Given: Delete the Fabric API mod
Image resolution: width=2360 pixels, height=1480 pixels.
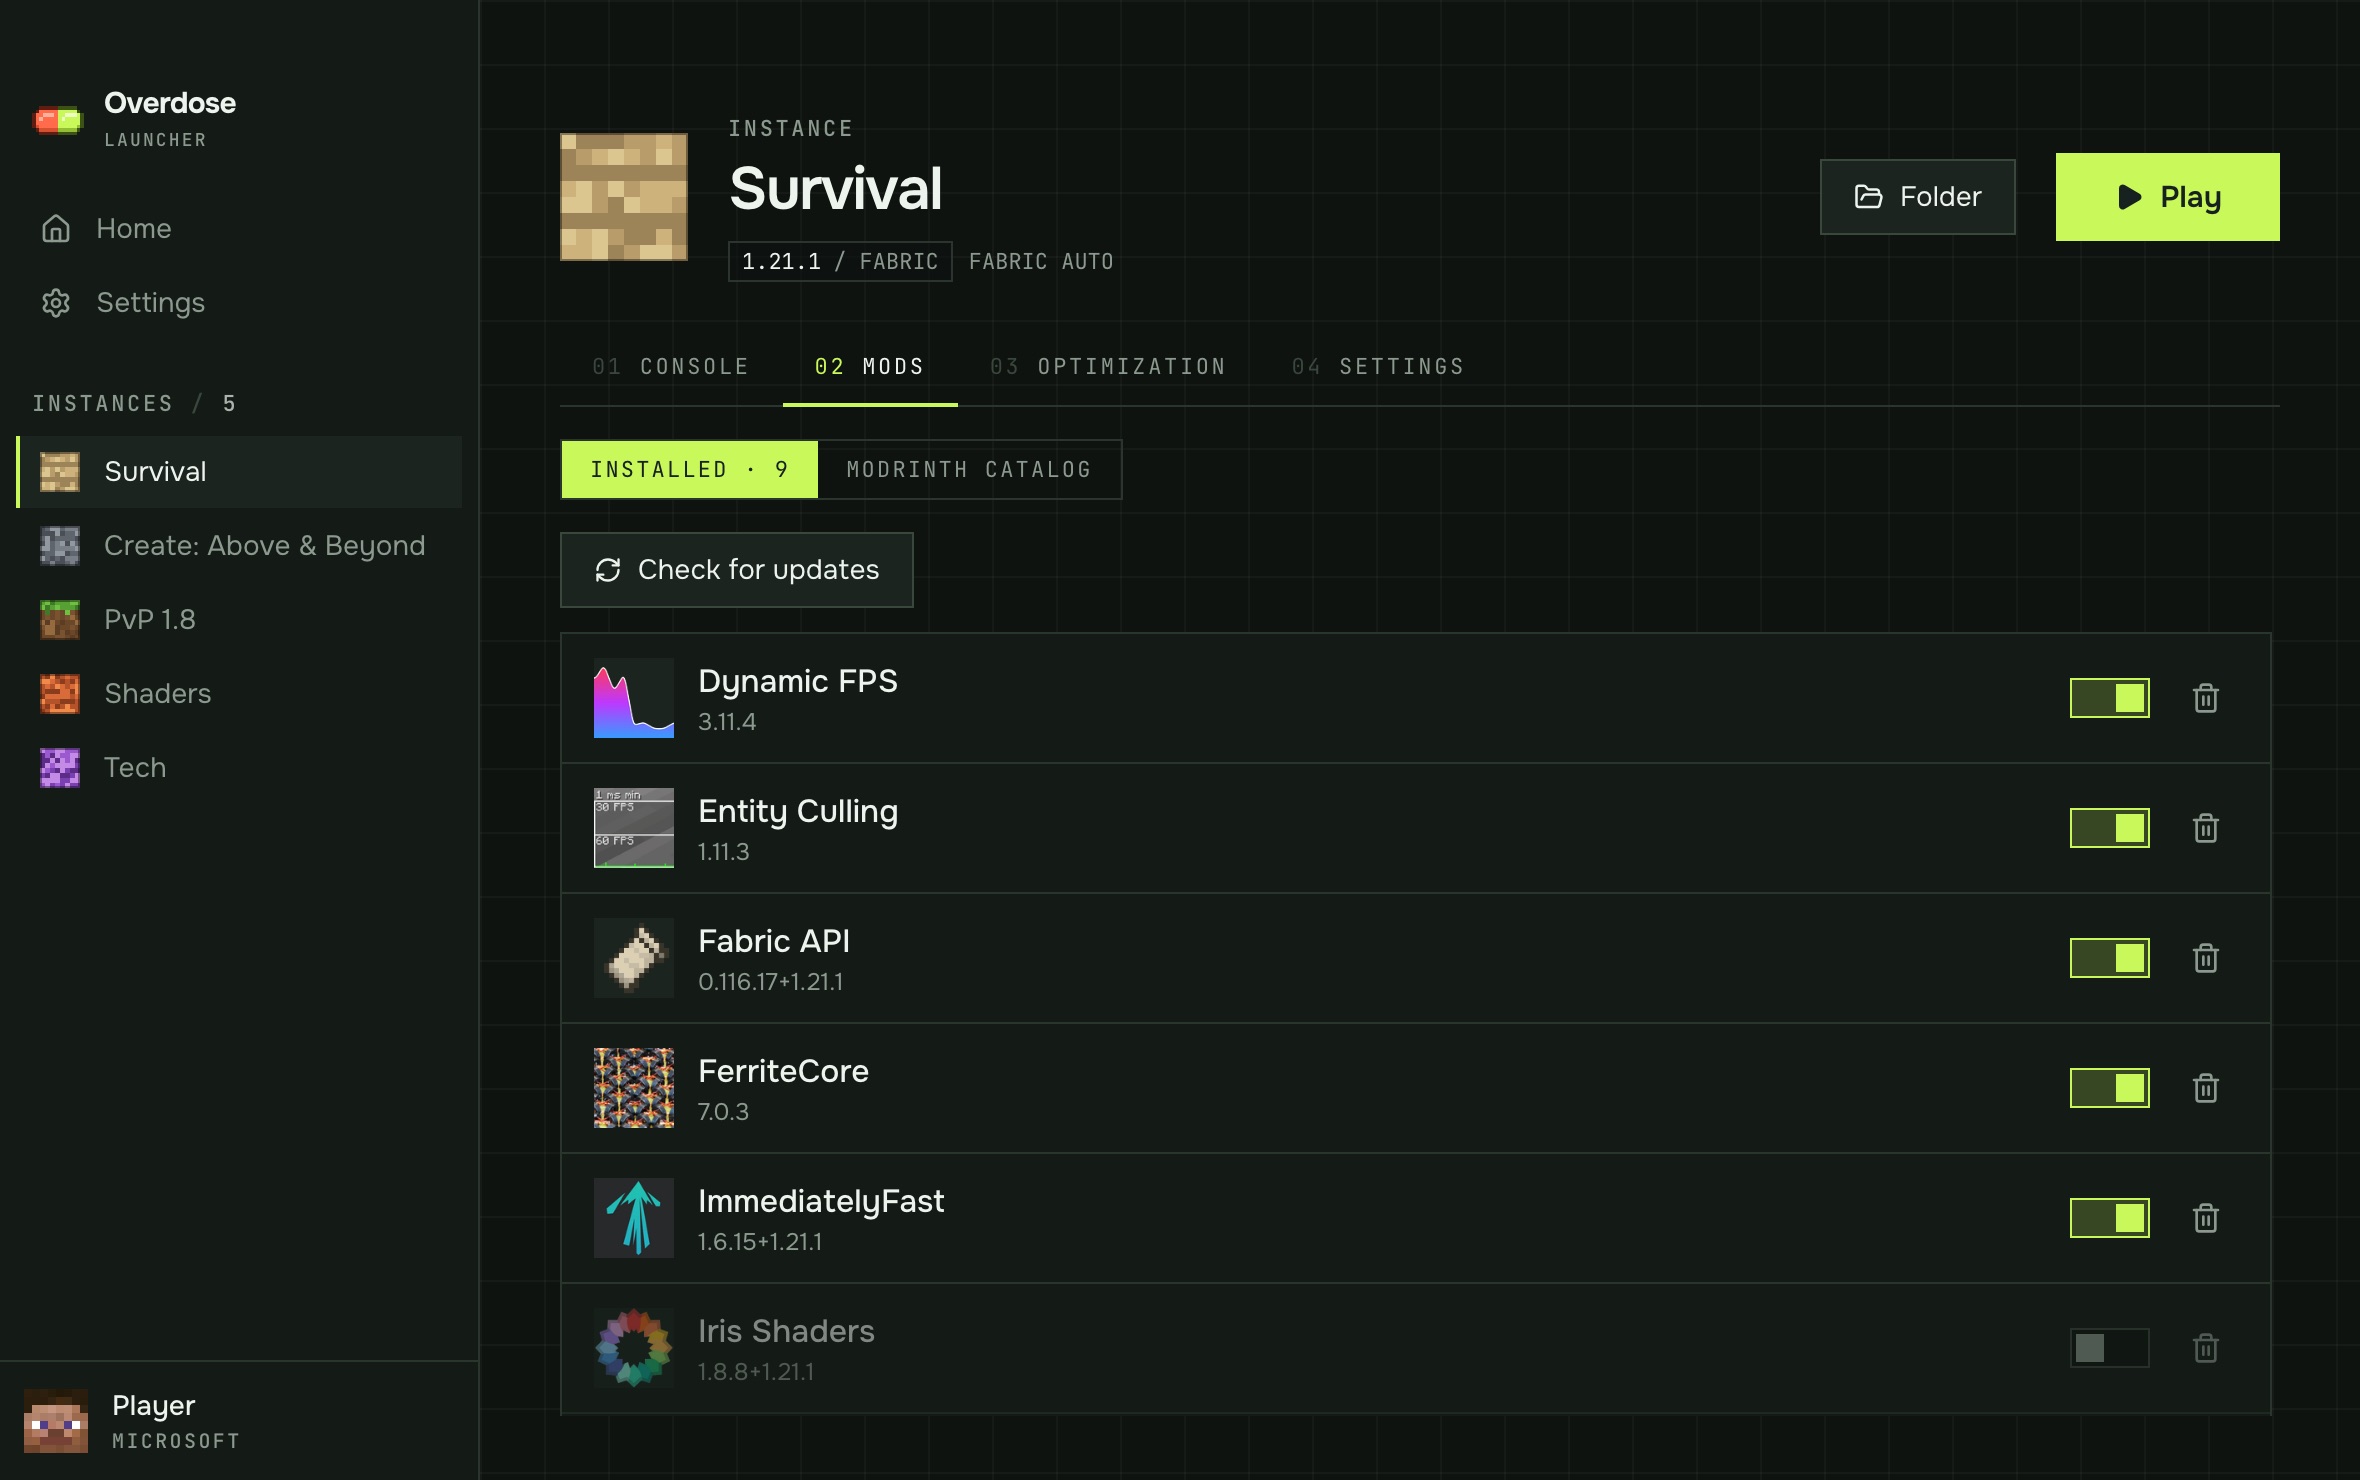Looking at the screenshot, I should point(2206,958).
